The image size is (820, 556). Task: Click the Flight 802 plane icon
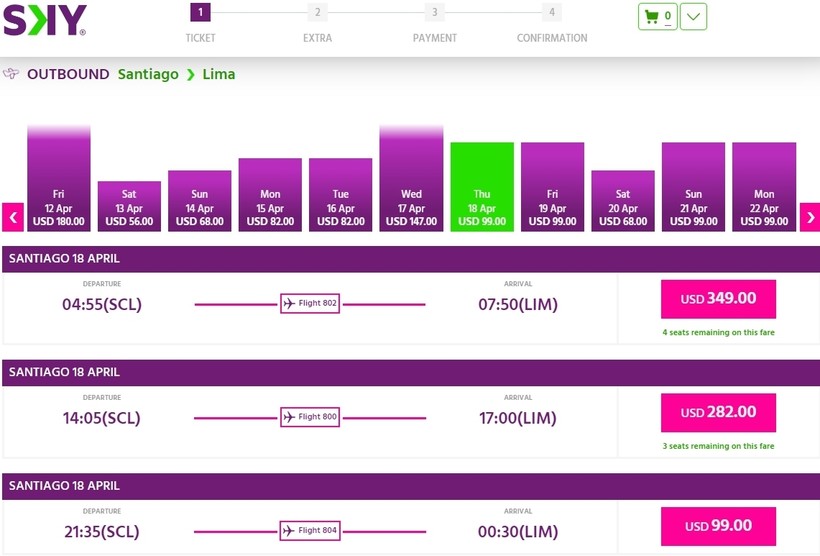290,303
